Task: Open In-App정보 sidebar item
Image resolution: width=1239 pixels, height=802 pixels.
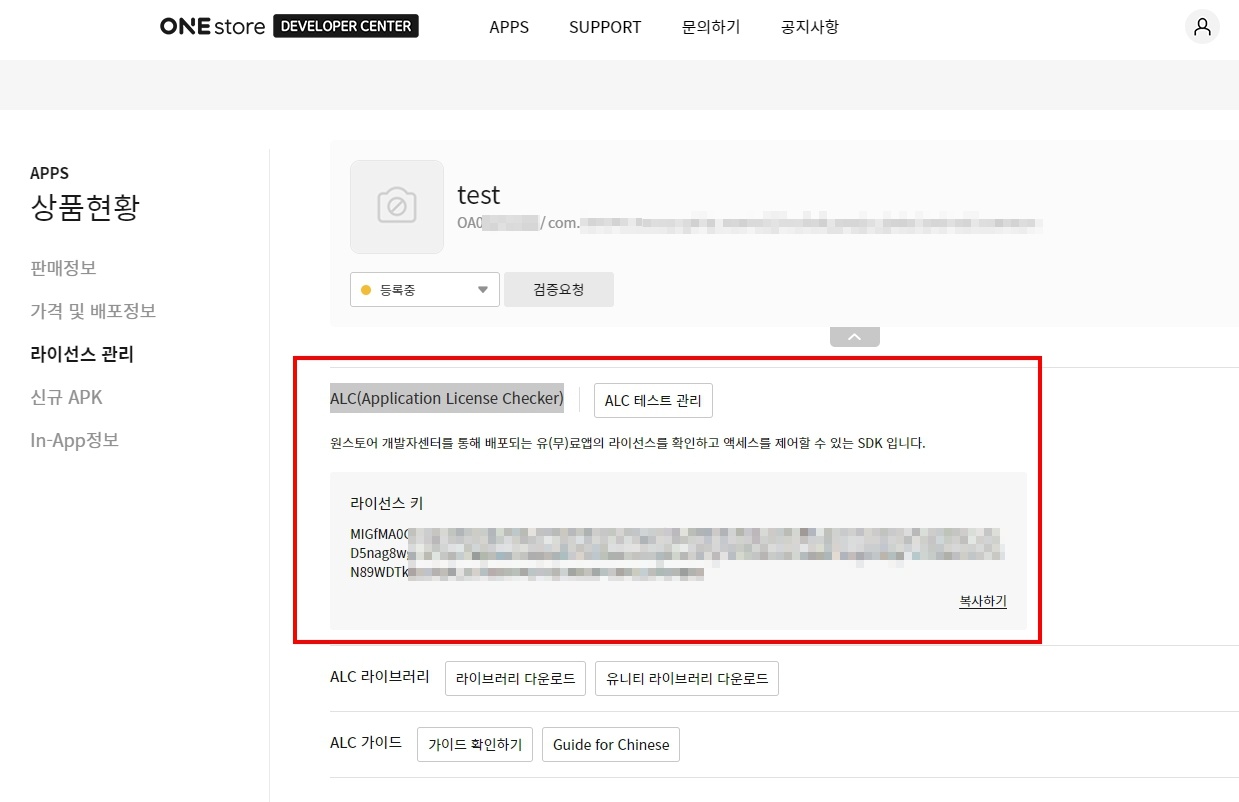Action: tap(74, 440)
